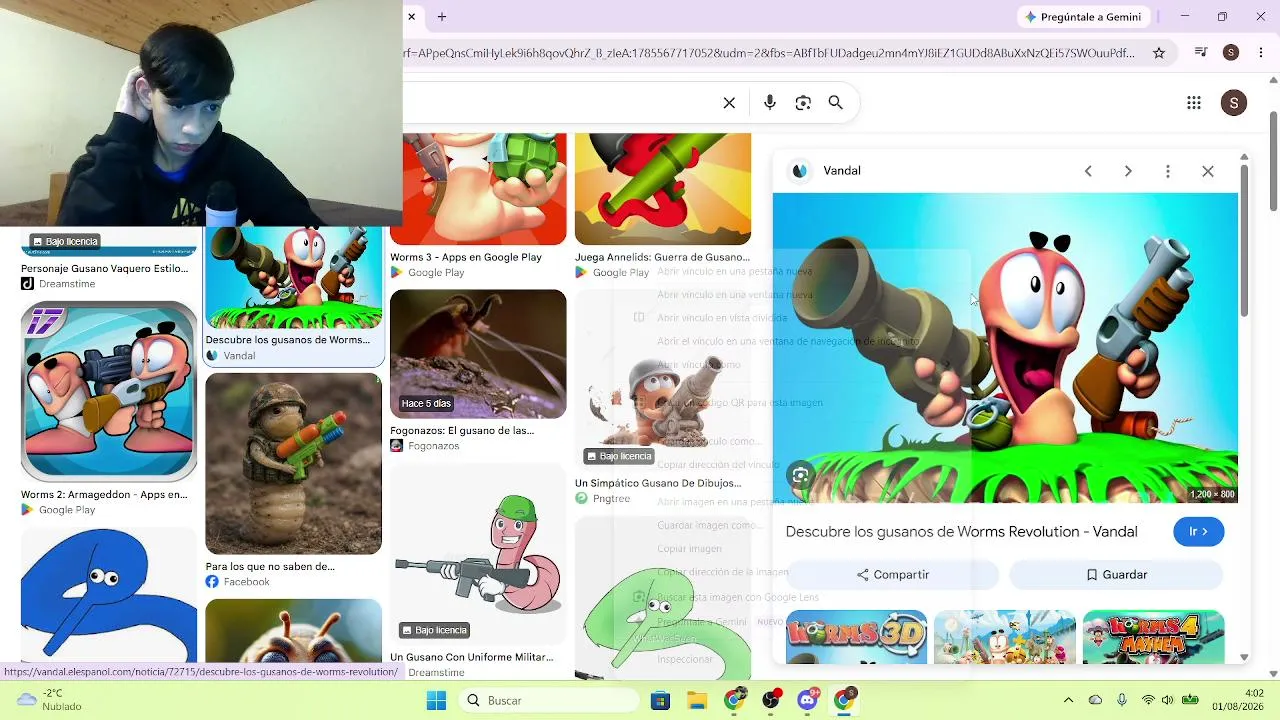Image resolution: width=1280 pixels, height=720 pixels.
Task: Open the Chrome three-dot menu
Action: pos(1260,53)
